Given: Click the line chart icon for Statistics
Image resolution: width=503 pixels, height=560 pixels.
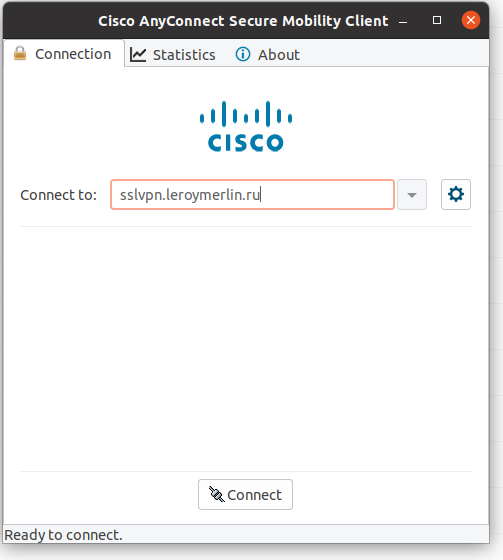Looking at the screenshot, I should pos(138,55).
